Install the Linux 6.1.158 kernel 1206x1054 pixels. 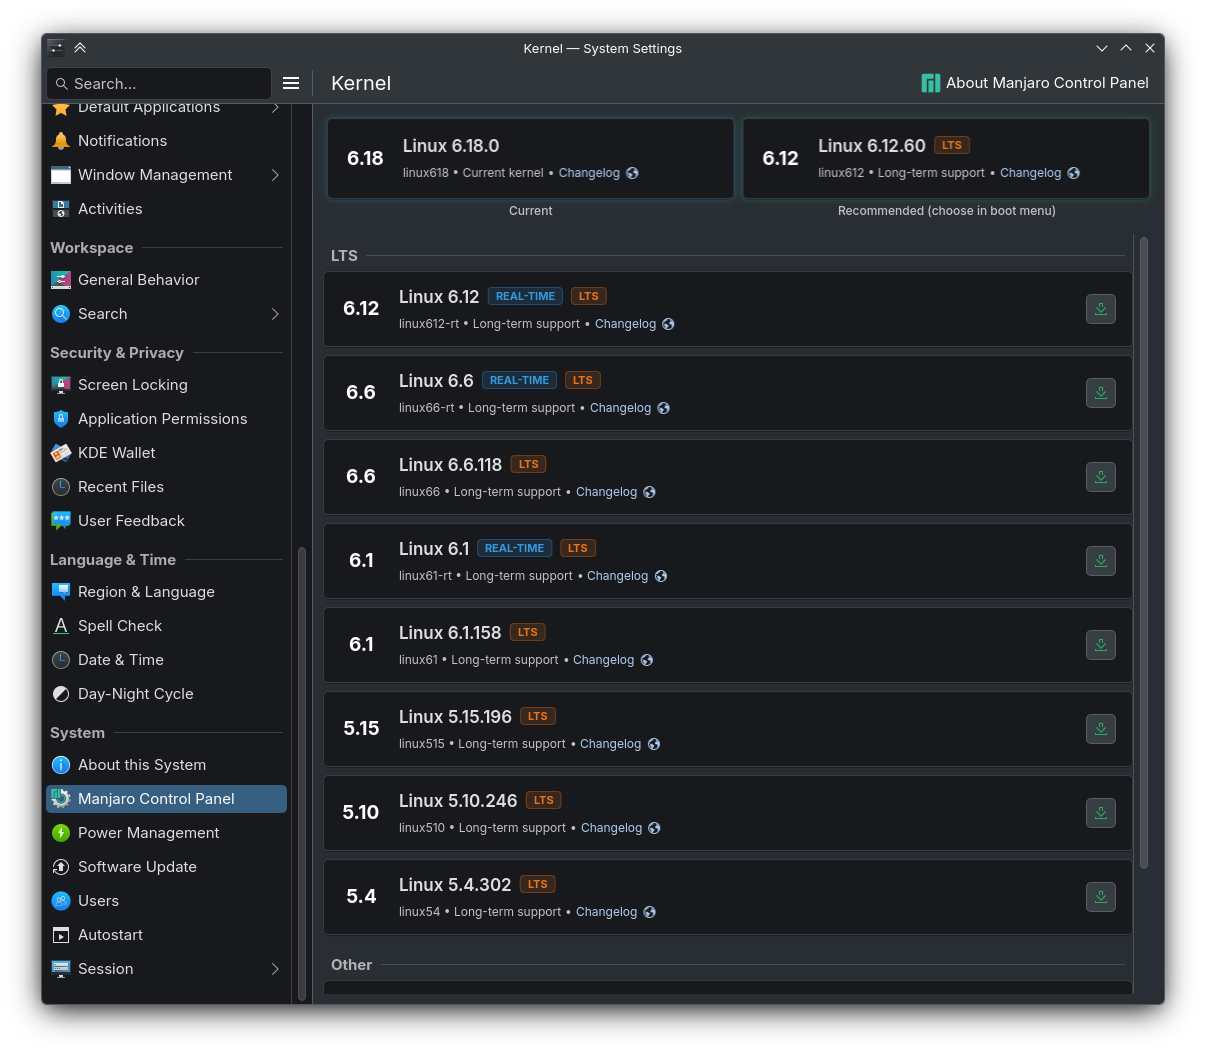point(1100,645)
